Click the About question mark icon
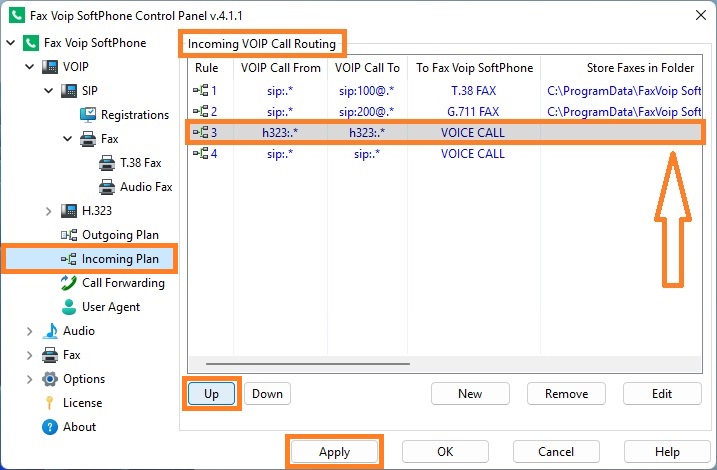This screenshot has height=470, width=717. point(50,427)
